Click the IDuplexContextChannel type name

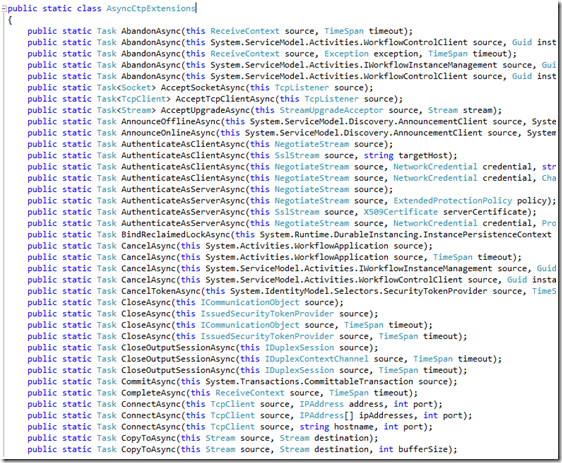pos(317,359)
